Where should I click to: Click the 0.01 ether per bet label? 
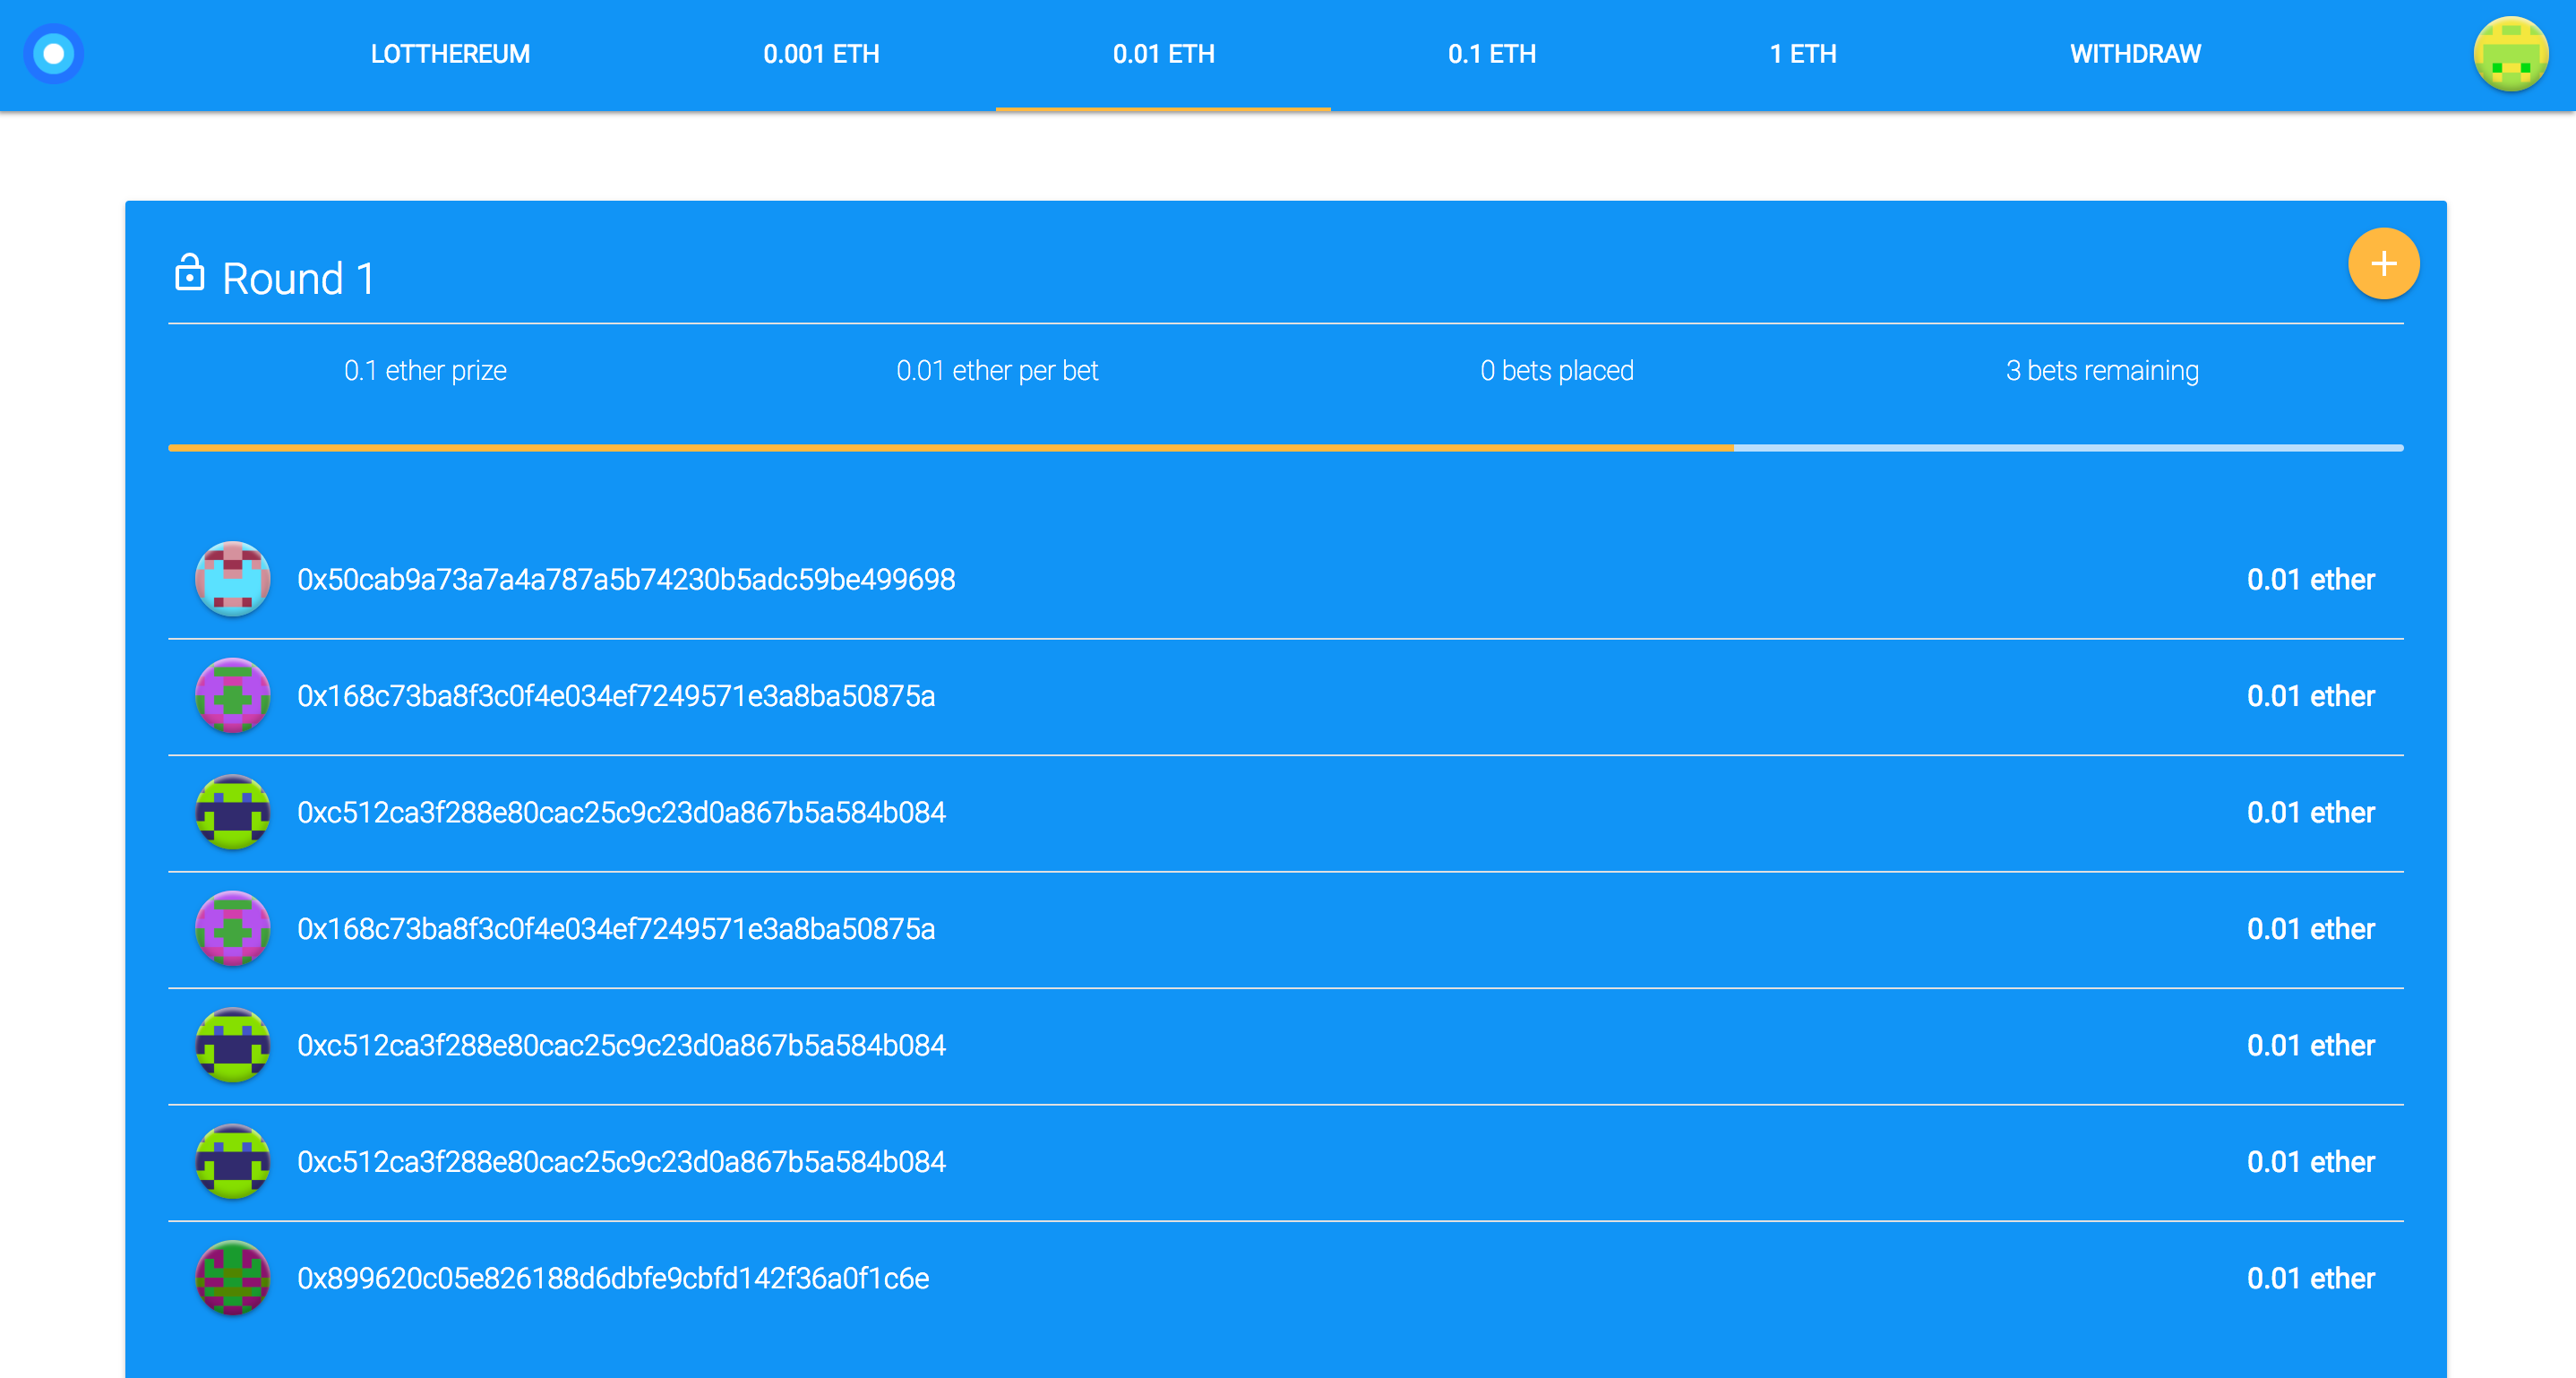[997, 371]
